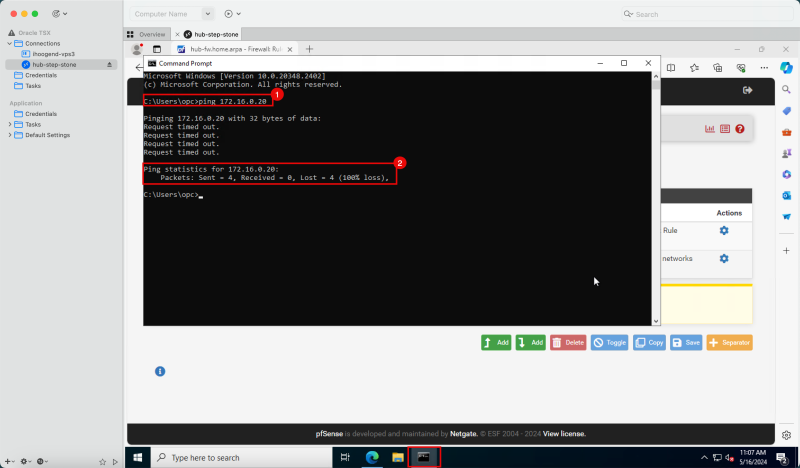
Task: Collapse the Connections tree folder
Action: point(10,43)
